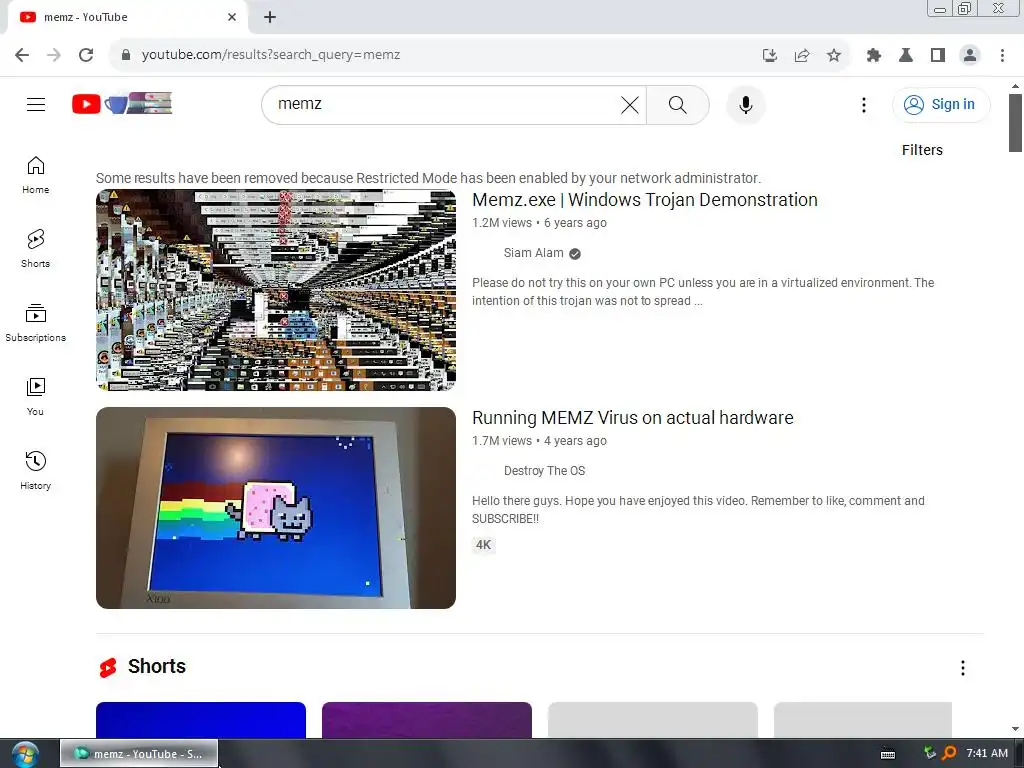This screenshot has width=1024, height=768.
Task: Clear the search box with X
Action: (630, 104)
